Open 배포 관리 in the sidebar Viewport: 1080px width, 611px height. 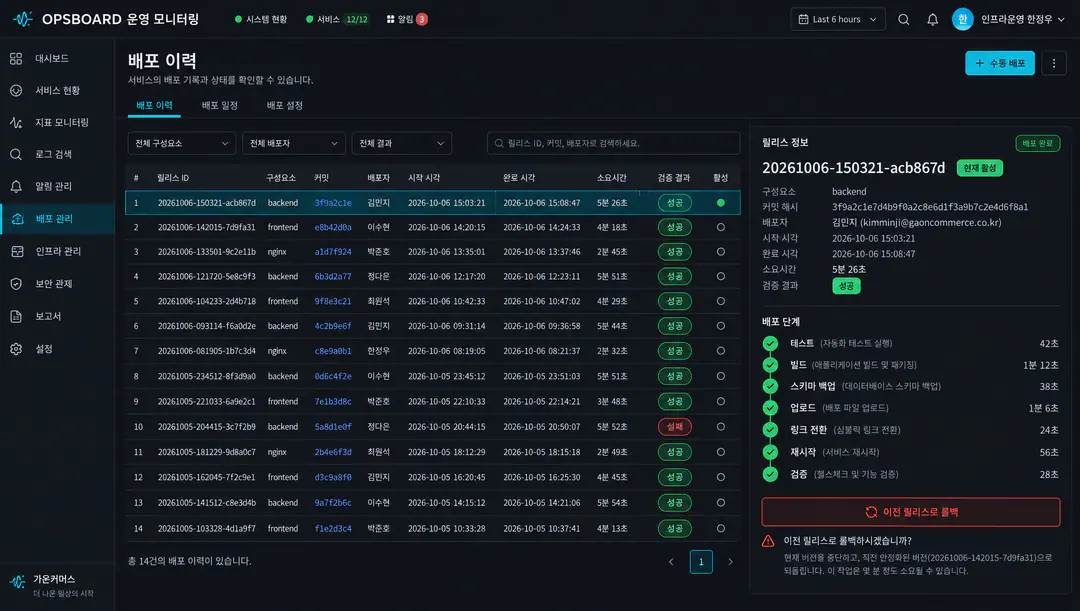[x=57, y=218]
